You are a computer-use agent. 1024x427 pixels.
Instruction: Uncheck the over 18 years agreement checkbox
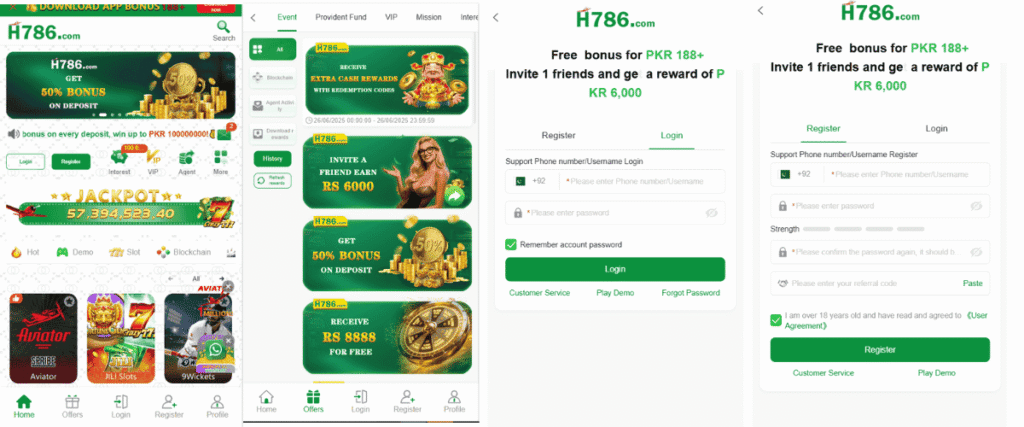coord(776,320)
